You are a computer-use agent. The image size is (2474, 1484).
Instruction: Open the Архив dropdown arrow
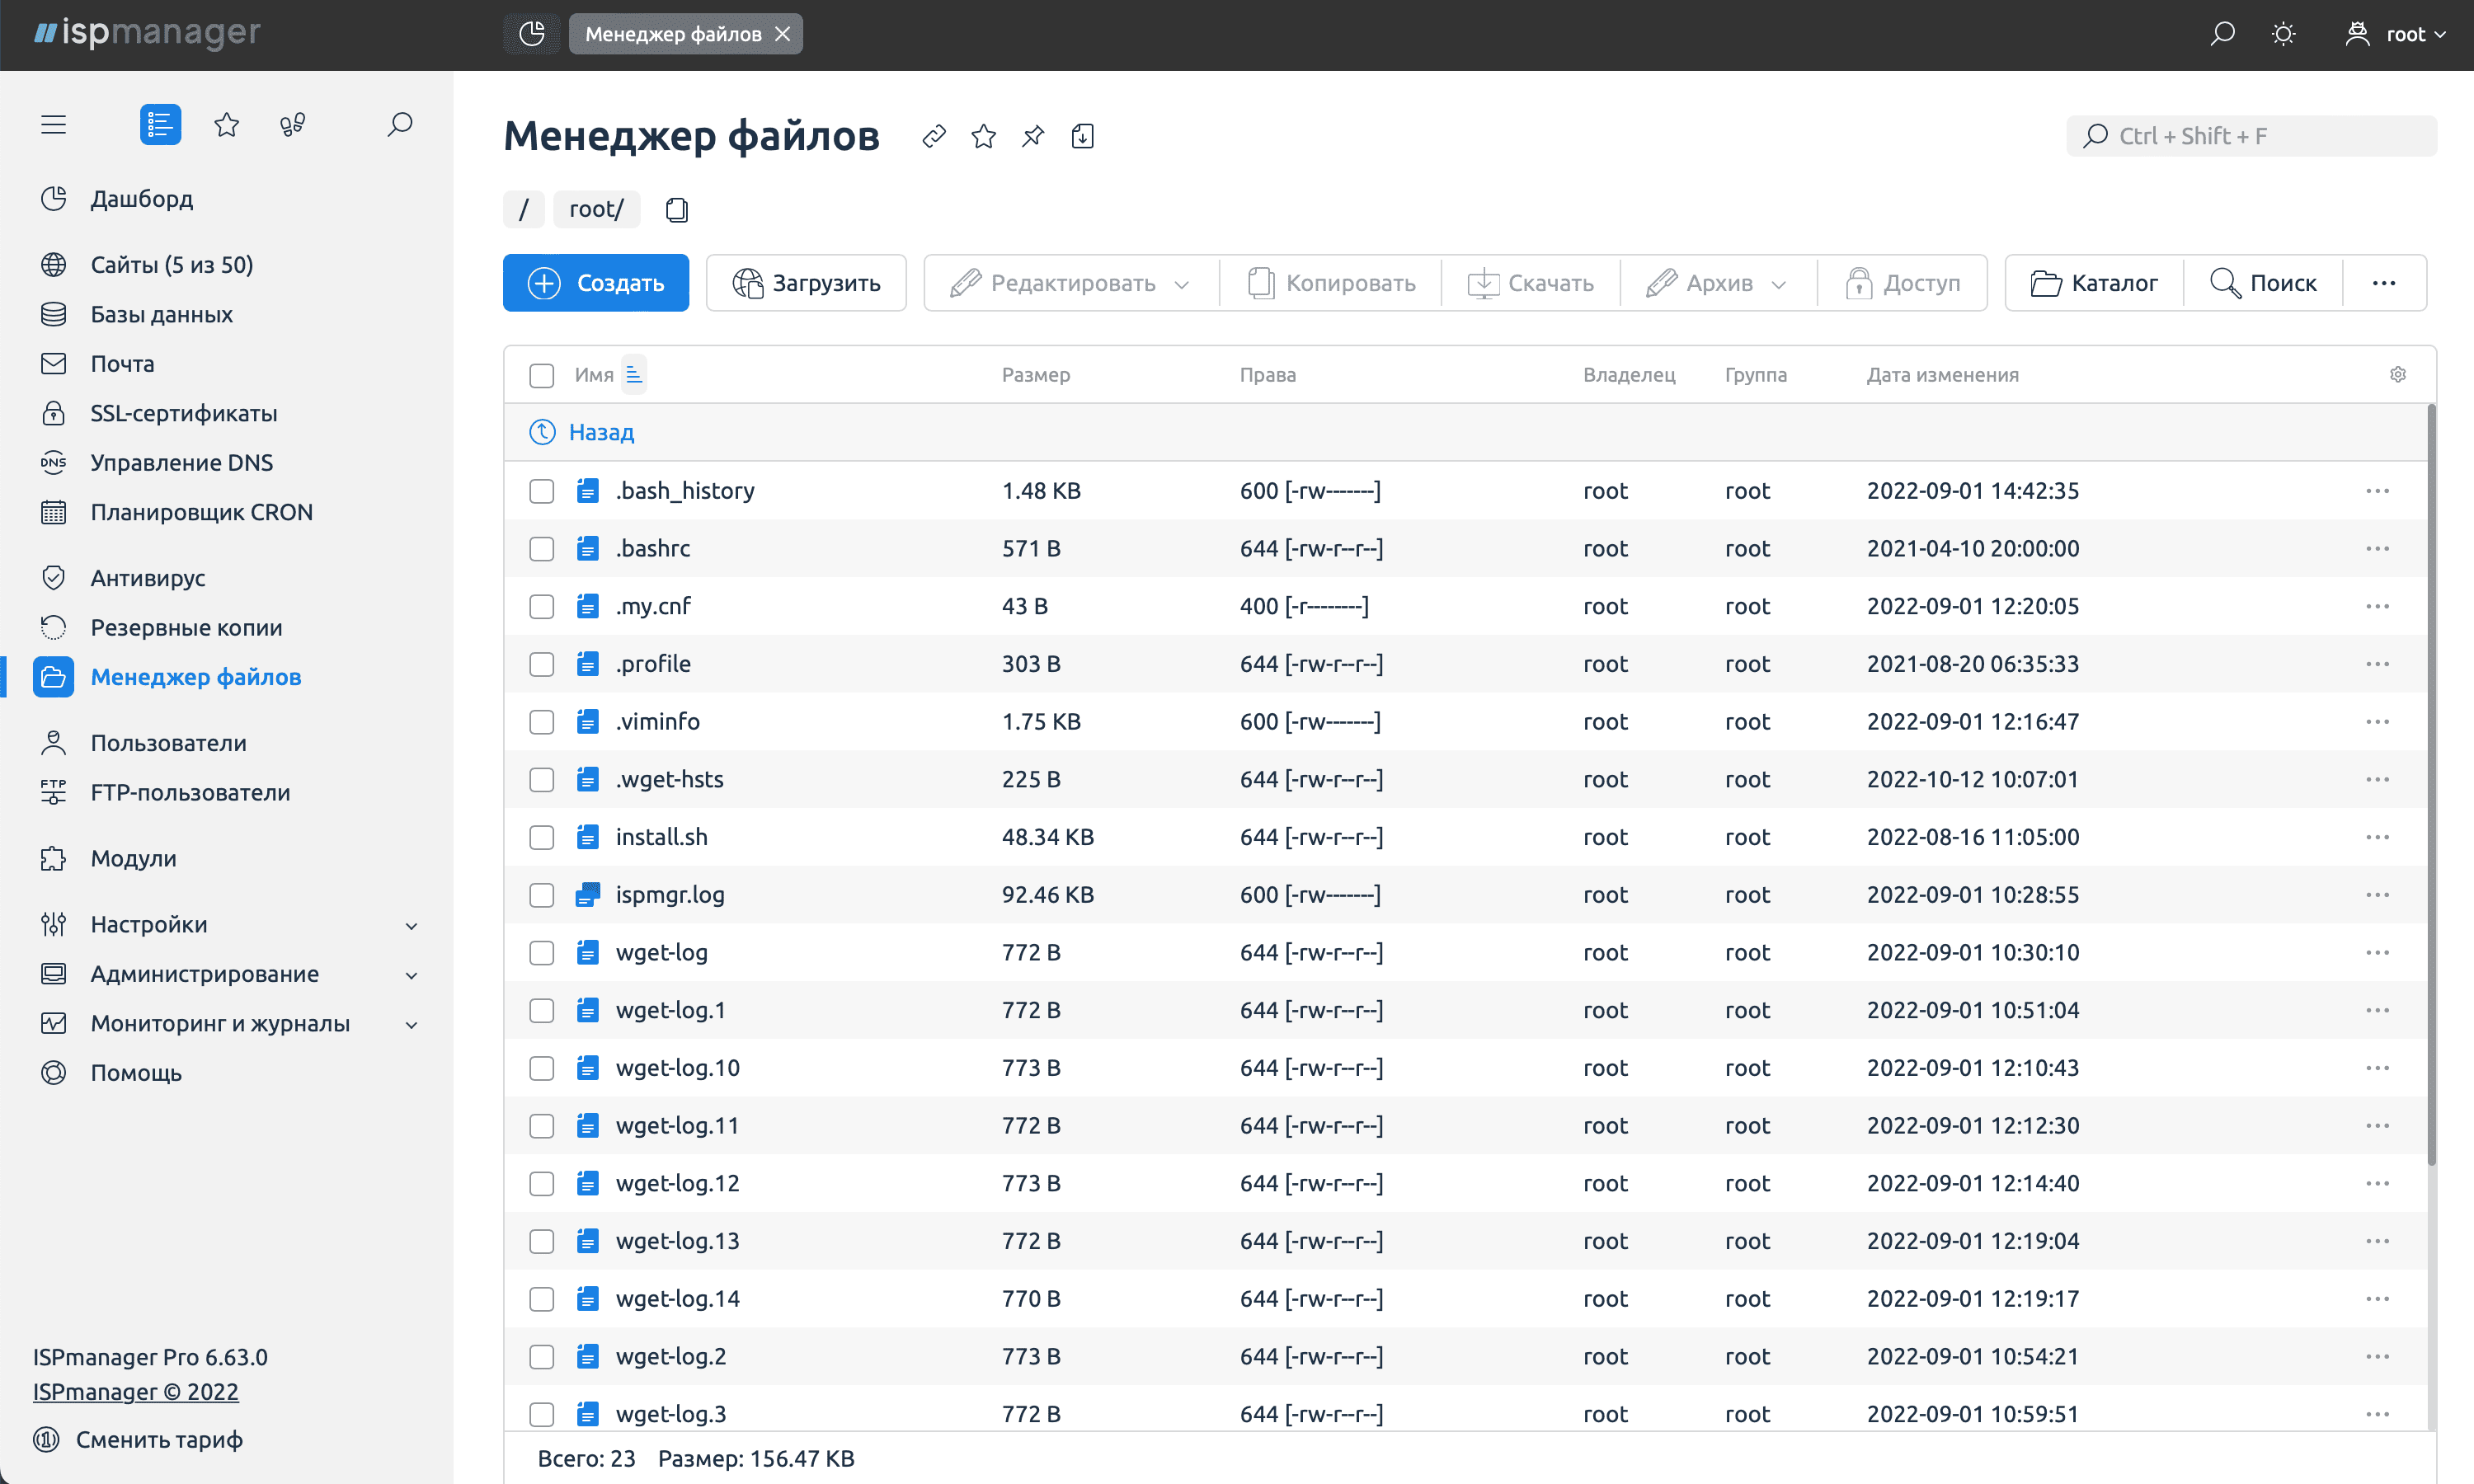(x=1781, y=283)
